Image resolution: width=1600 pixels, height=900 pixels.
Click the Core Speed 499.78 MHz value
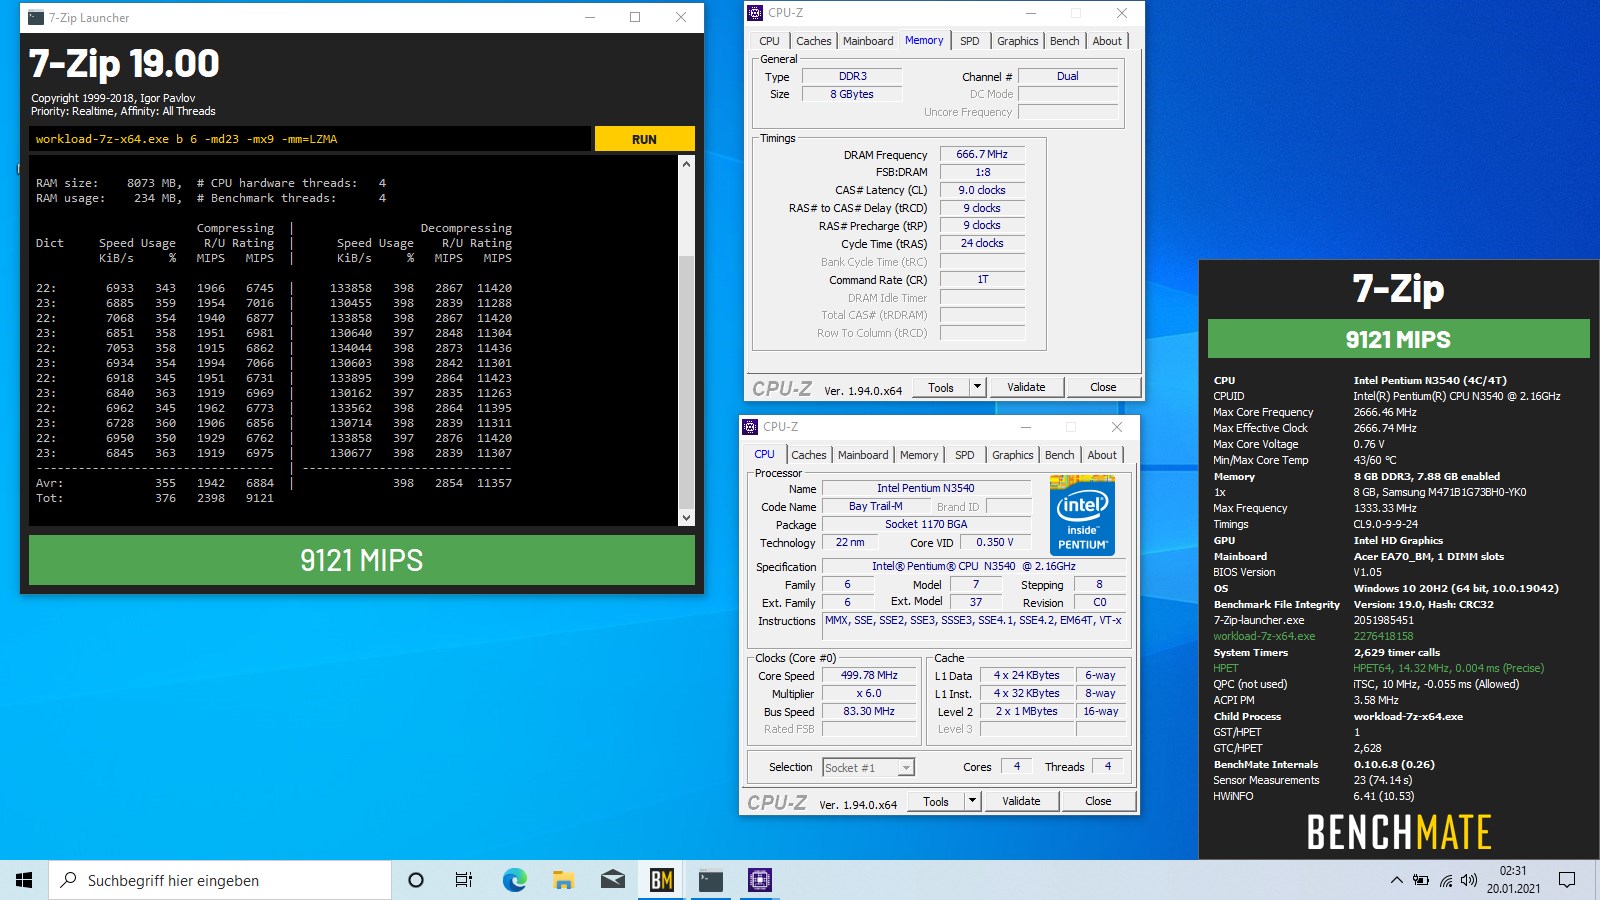coord(869,675)
